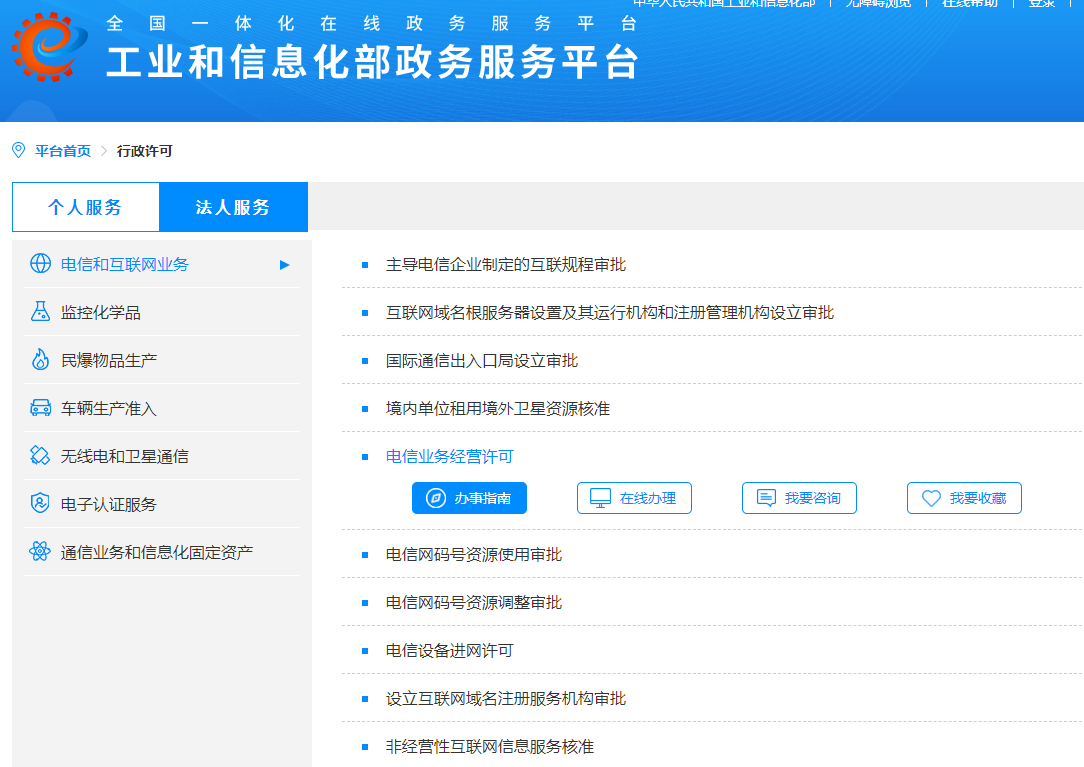Click 行政许可 in breadcrumb

(x=144, y=151)
